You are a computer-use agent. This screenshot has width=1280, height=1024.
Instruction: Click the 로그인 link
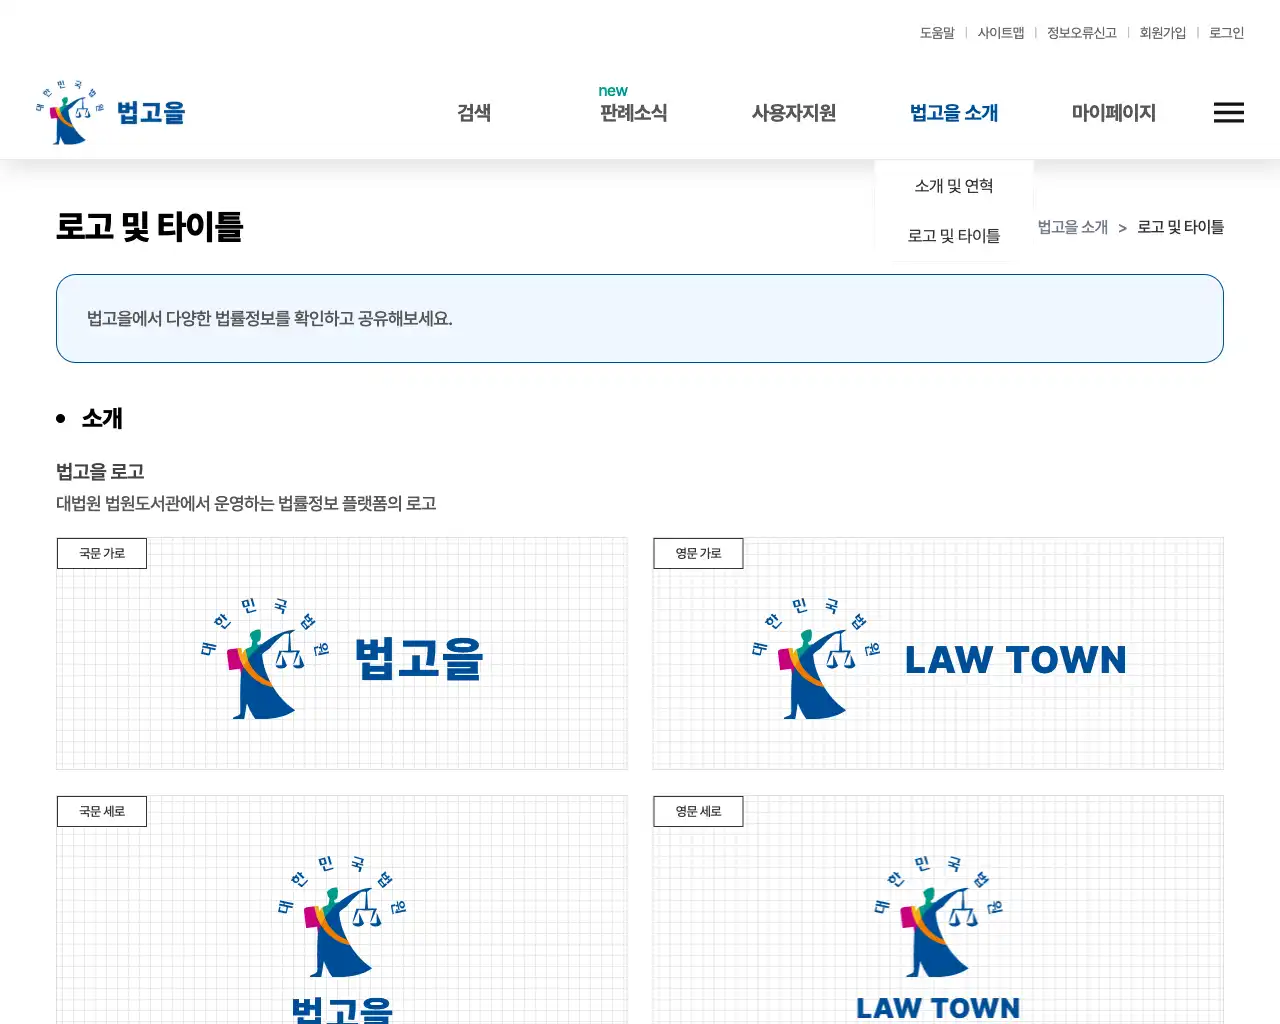click(x=1226, y=33)
